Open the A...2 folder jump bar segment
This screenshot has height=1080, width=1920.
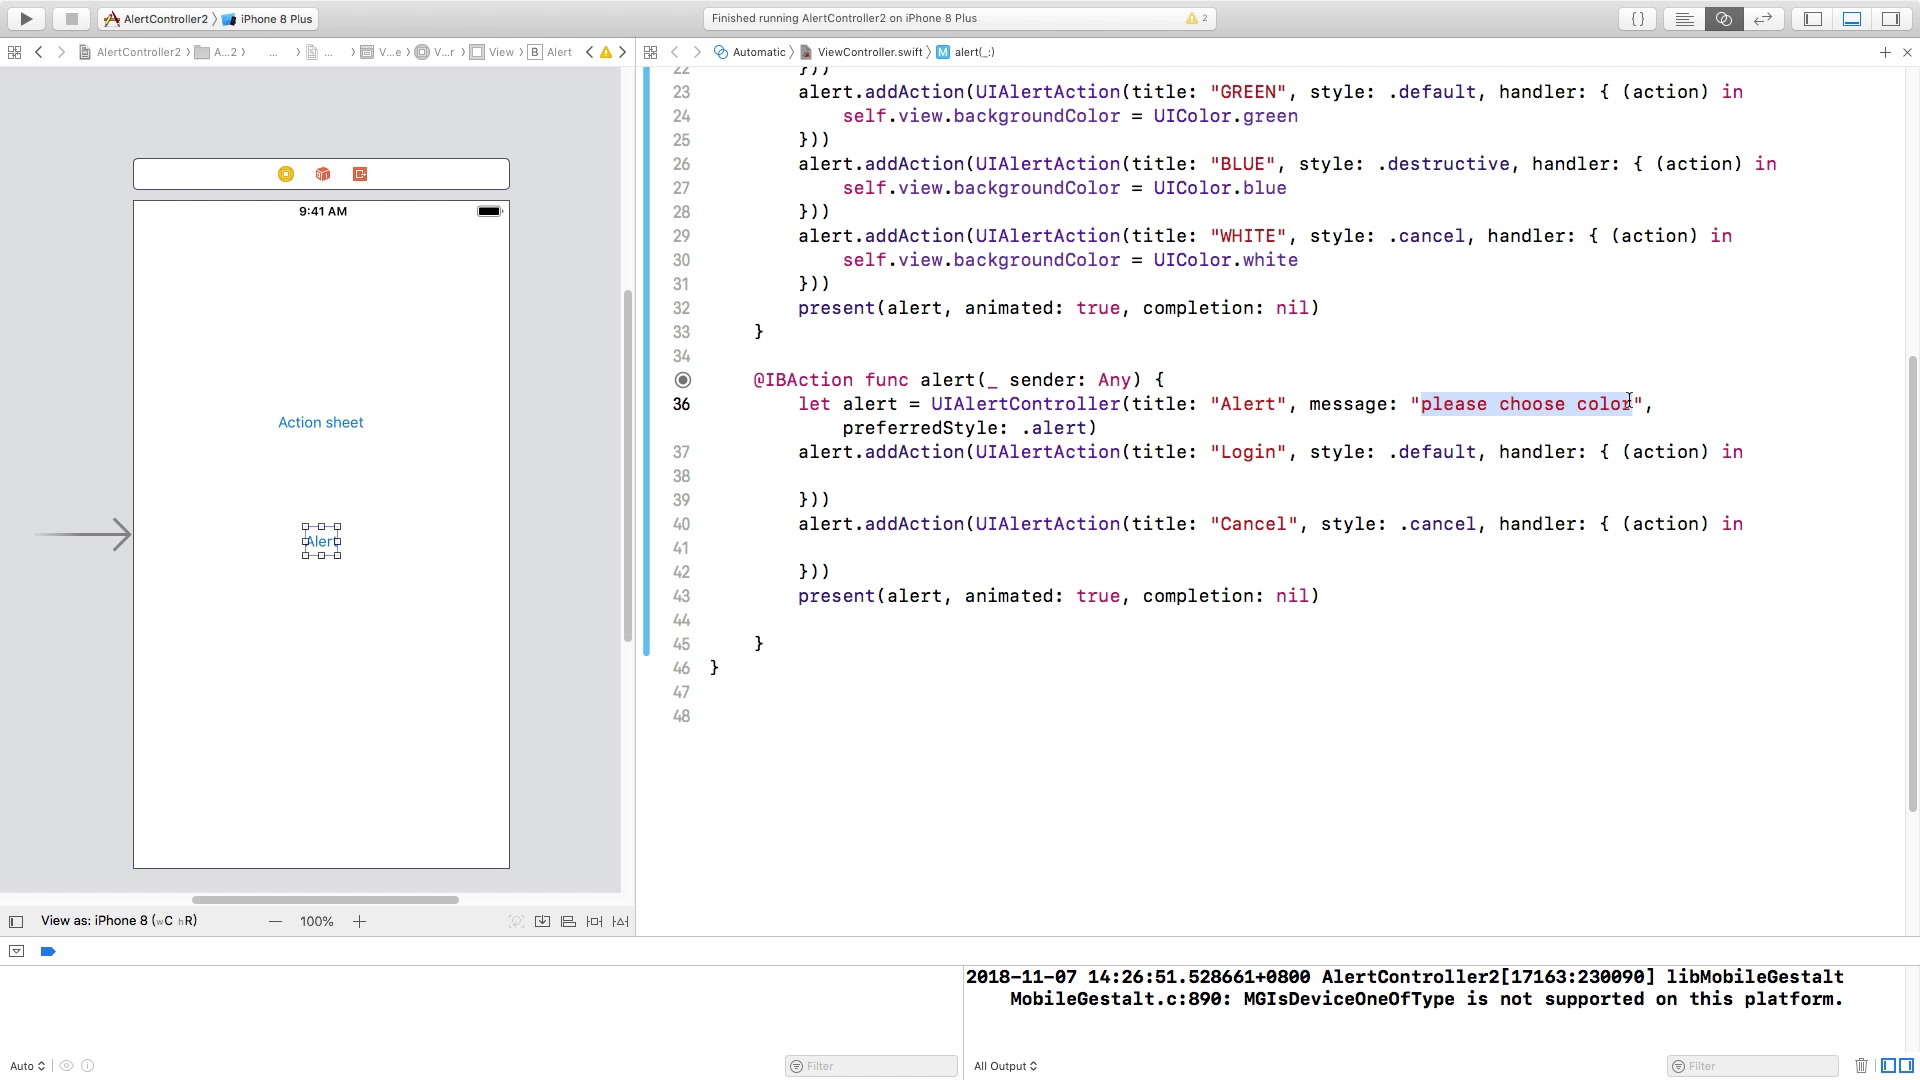[217, 52]
